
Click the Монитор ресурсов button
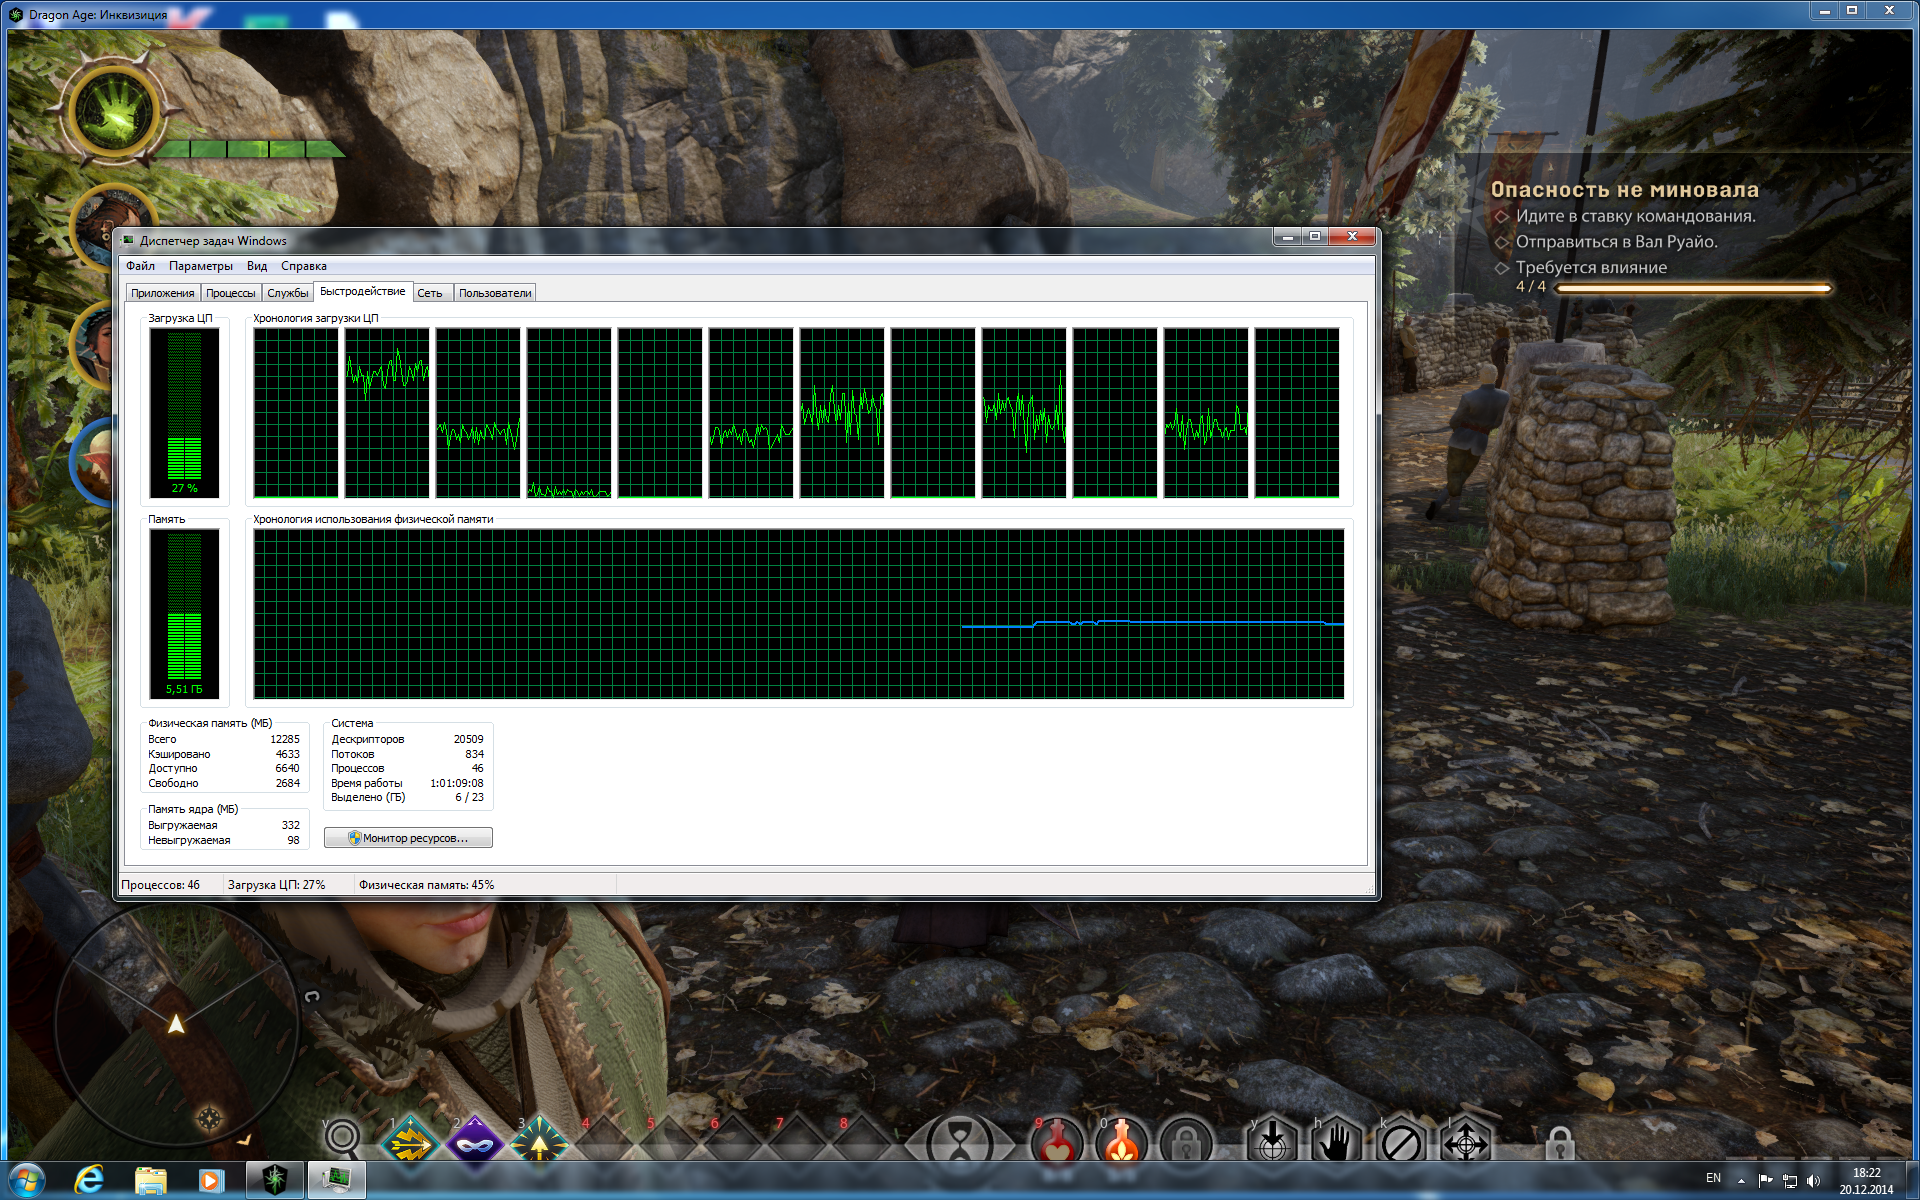[408, 838]
